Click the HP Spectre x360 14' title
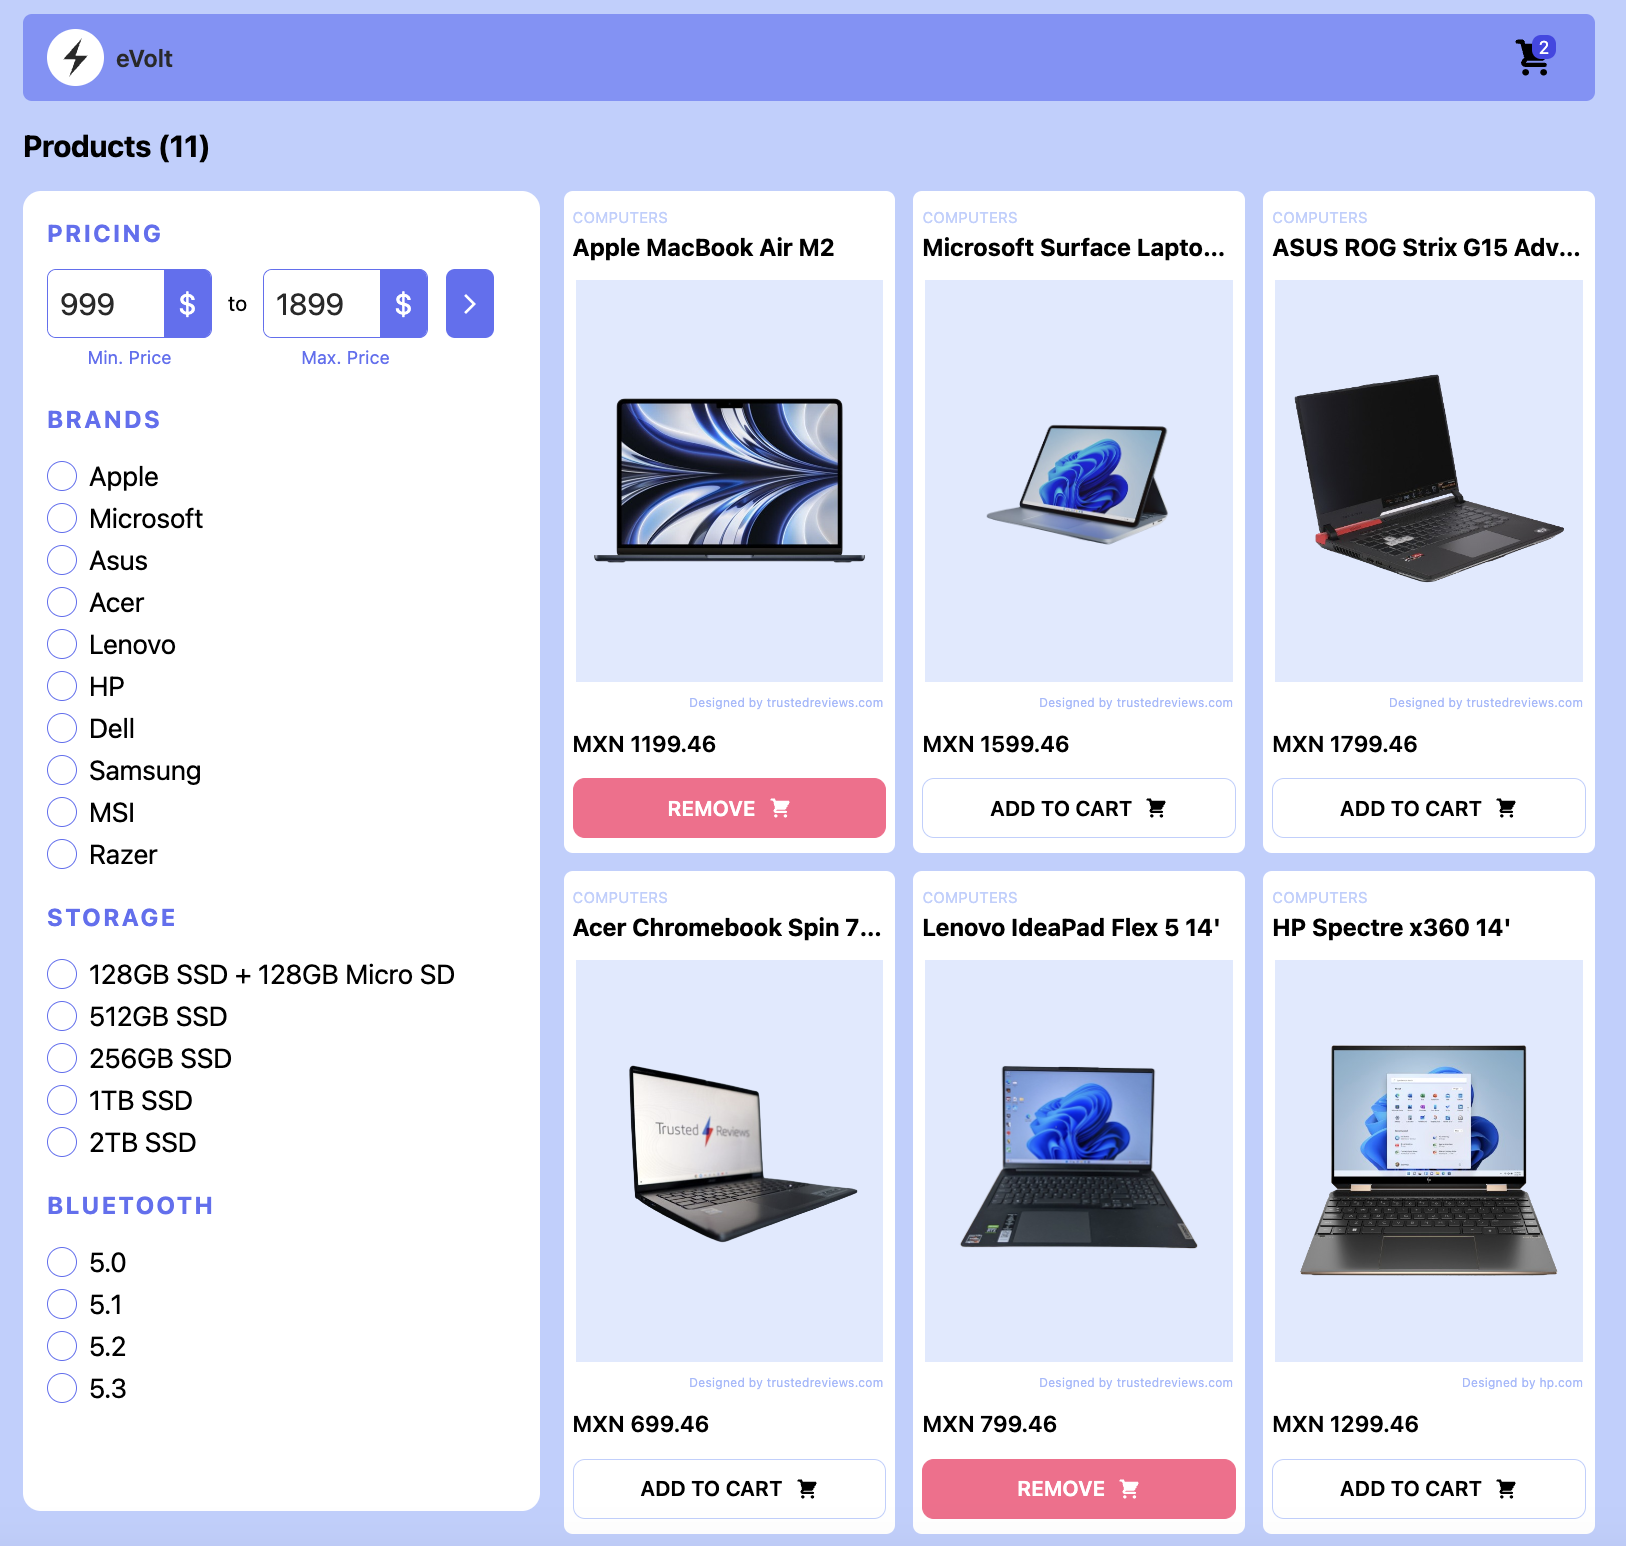 coord(1391,927)
